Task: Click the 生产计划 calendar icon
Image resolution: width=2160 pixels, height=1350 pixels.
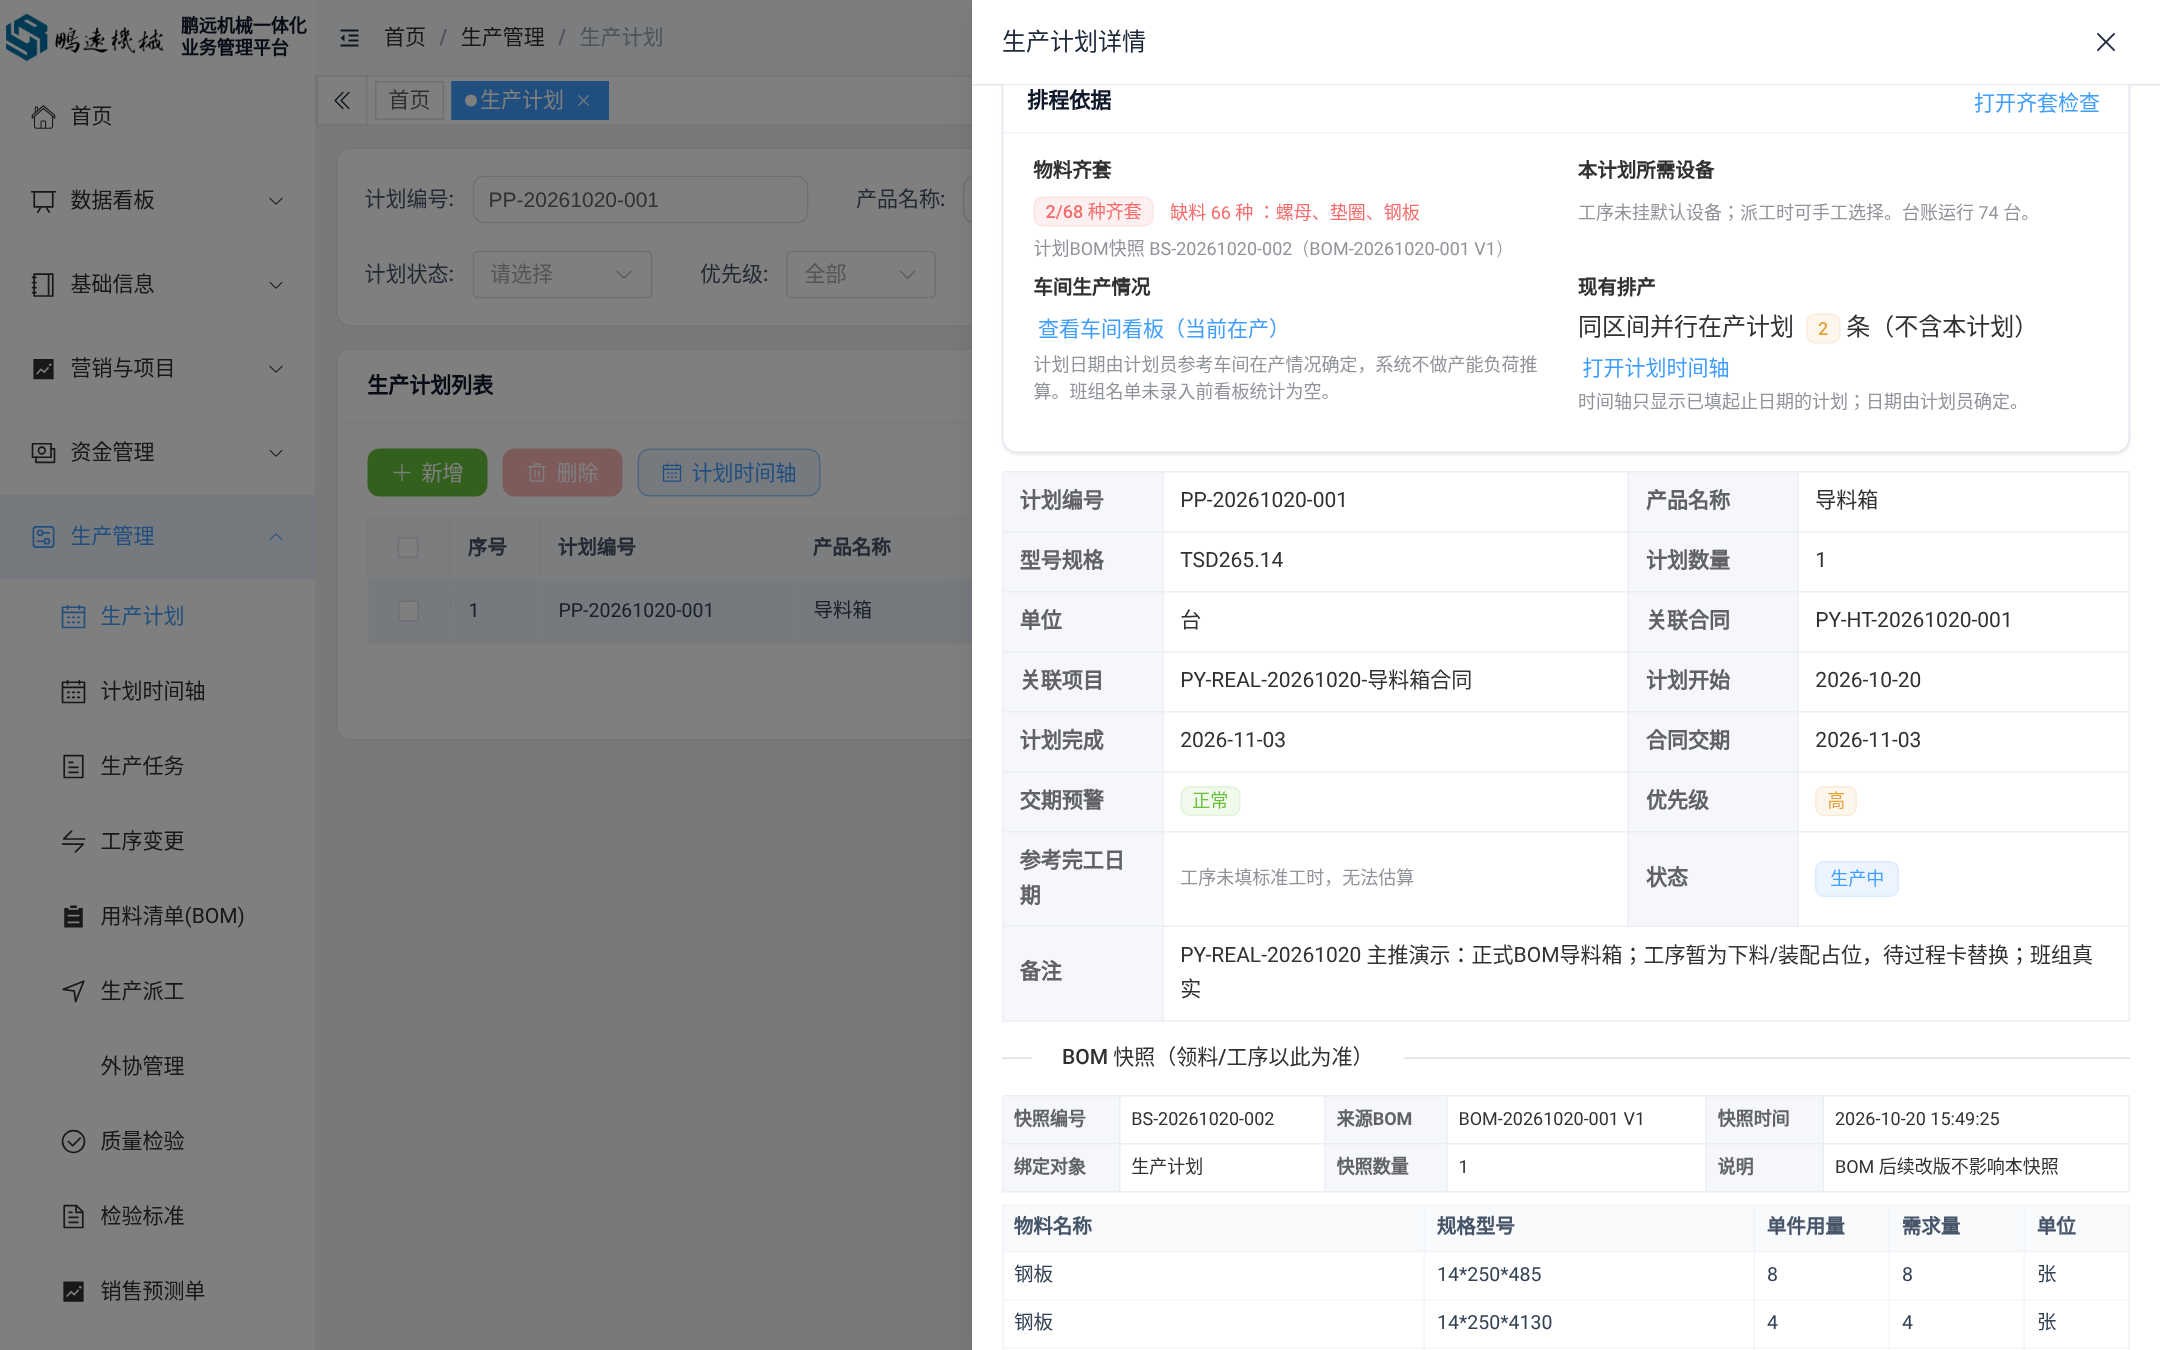Action: click(73, 616)
